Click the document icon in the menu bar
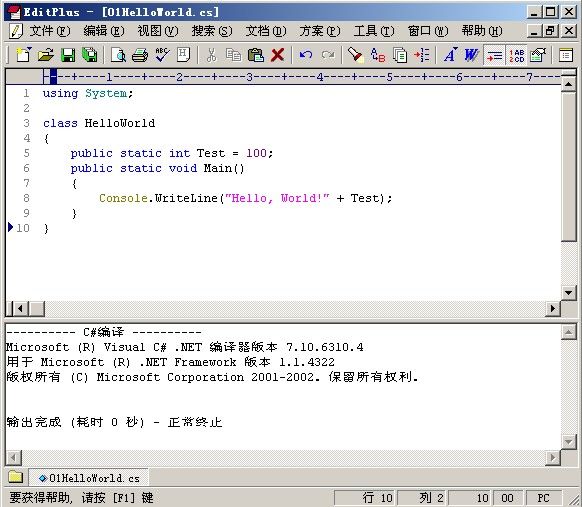The width and height of the screenshot is (582, 507). tap(16, 31)
